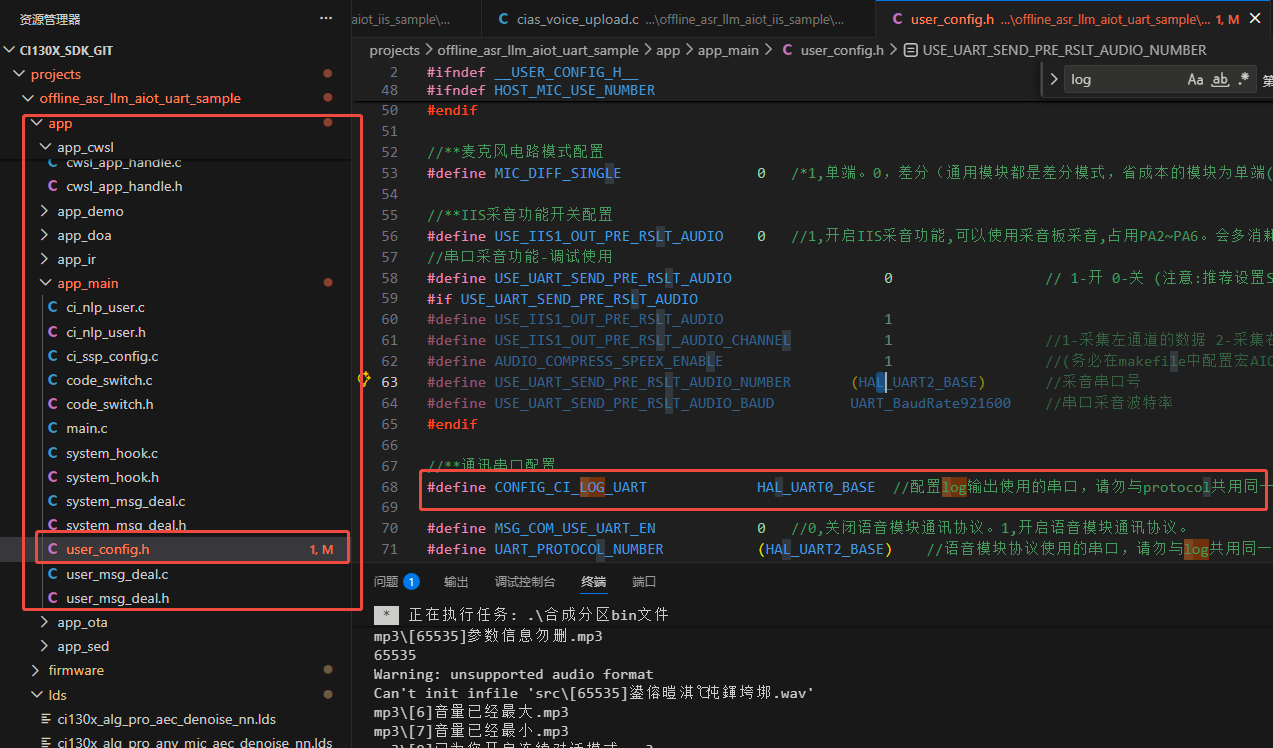Click the chevron to expand the replace field
Image resolution: width=1273 pixels, height=748 pixels.
click(1053, 78)
